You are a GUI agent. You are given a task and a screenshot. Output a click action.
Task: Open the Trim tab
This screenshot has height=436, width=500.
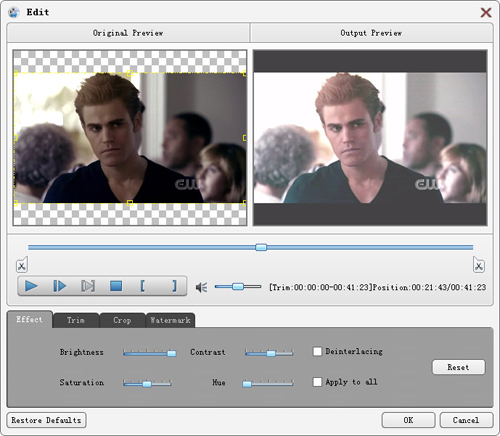coord(76,320)
